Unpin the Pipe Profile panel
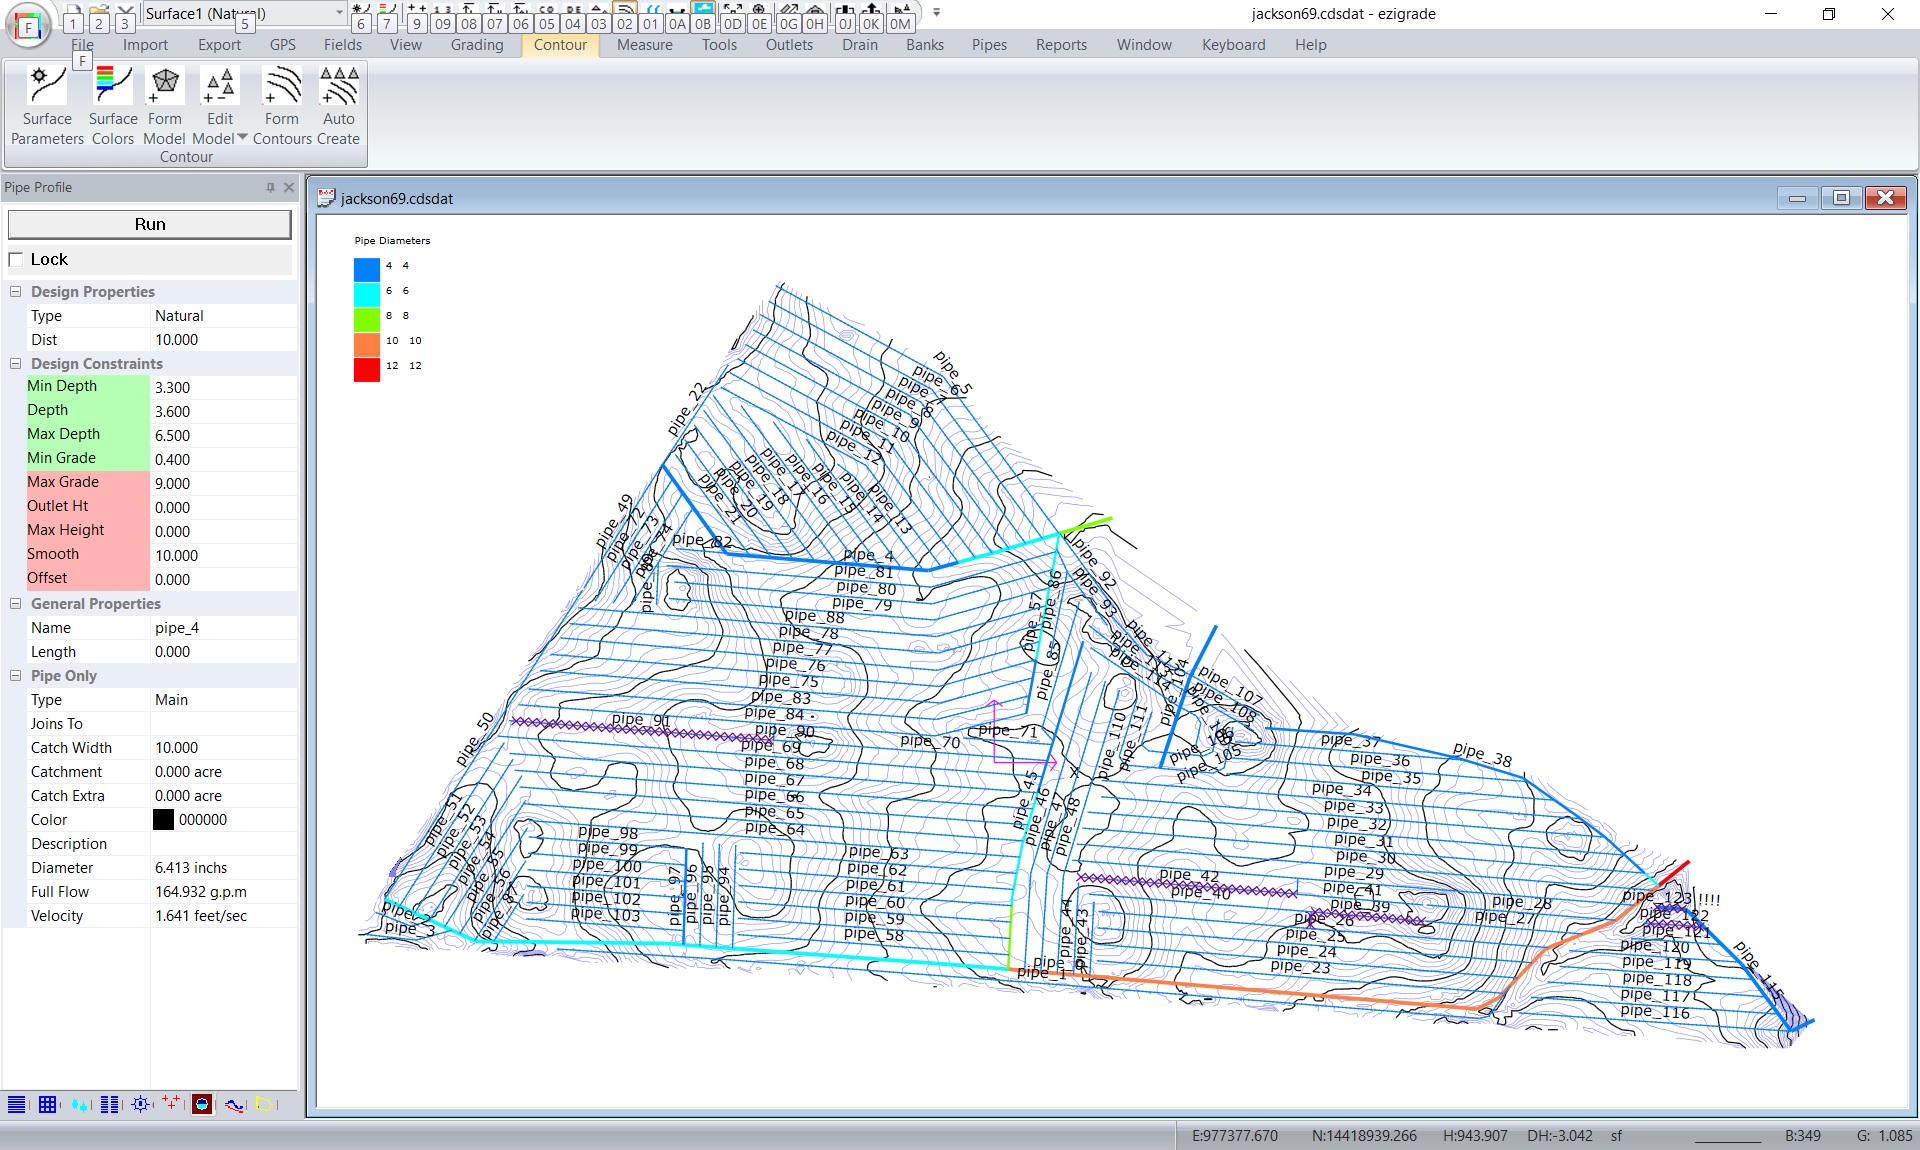This screenshot has height=1150, width=1920. click(268, 187)
